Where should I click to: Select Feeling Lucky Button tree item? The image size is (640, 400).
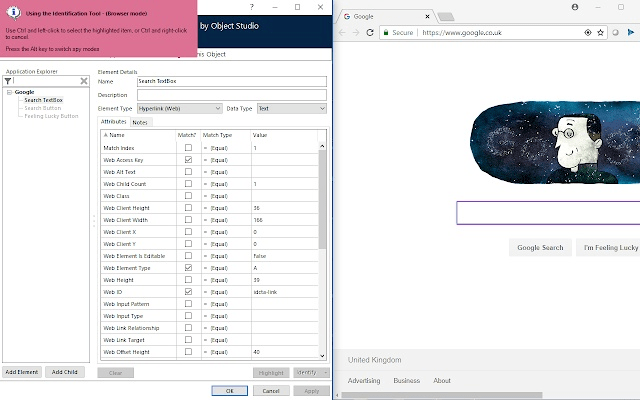pos(51,116)
